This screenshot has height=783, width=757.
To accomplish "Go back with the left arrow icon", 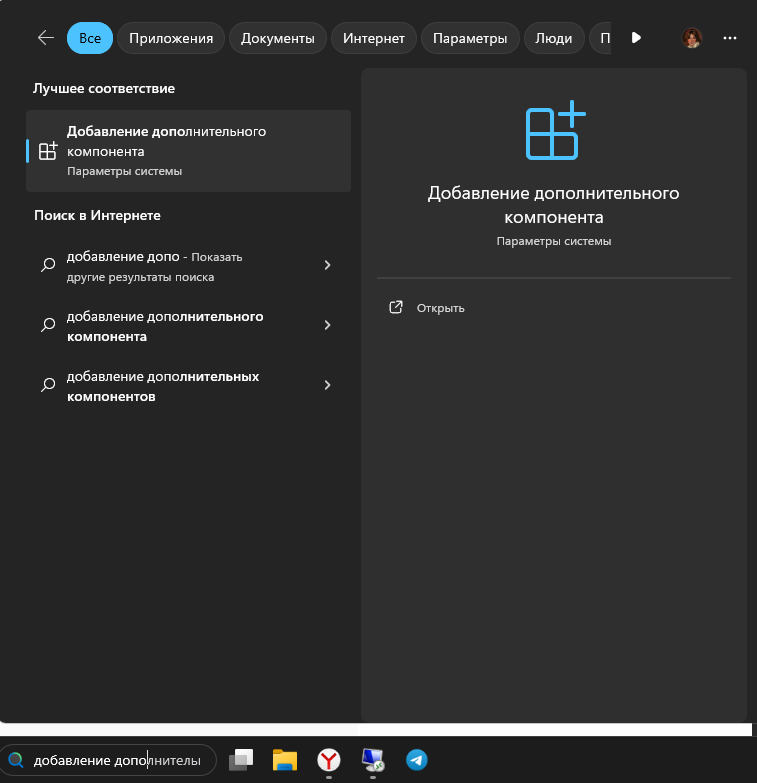I will 45,38.
